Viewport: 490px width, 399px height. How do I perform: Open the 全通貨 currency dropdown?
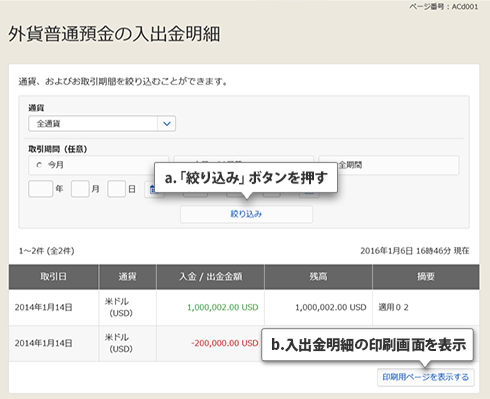(x=102, y=124)
